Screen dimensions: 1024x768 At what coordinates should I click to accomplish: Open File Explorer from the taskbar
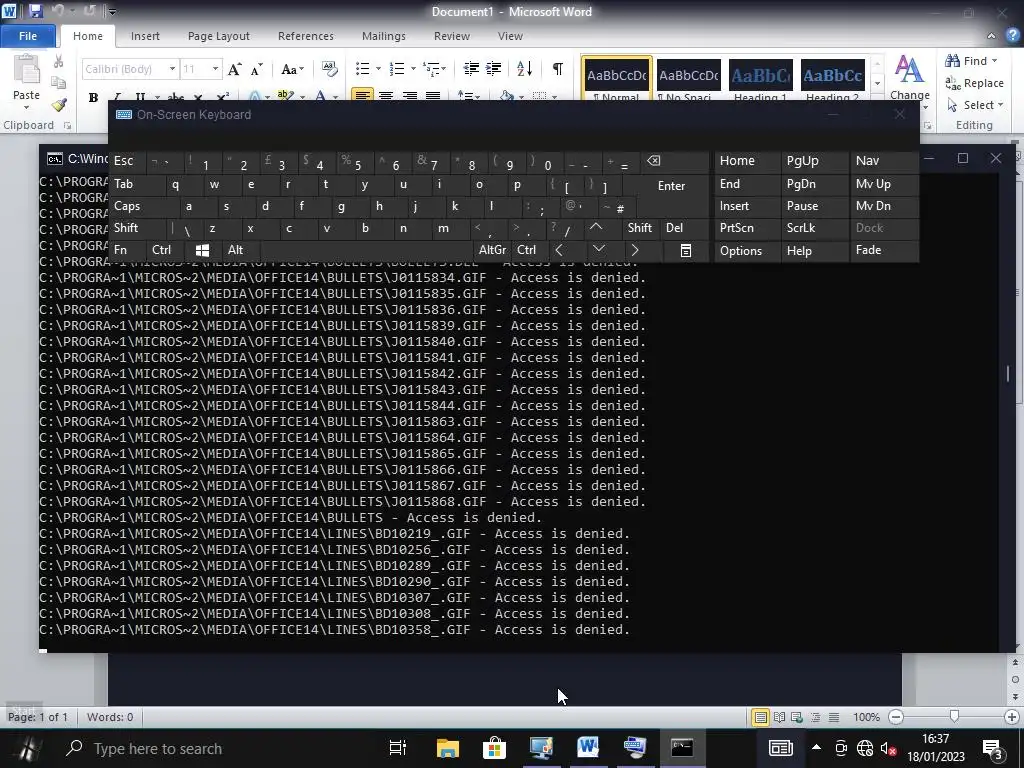click(448, 748)
